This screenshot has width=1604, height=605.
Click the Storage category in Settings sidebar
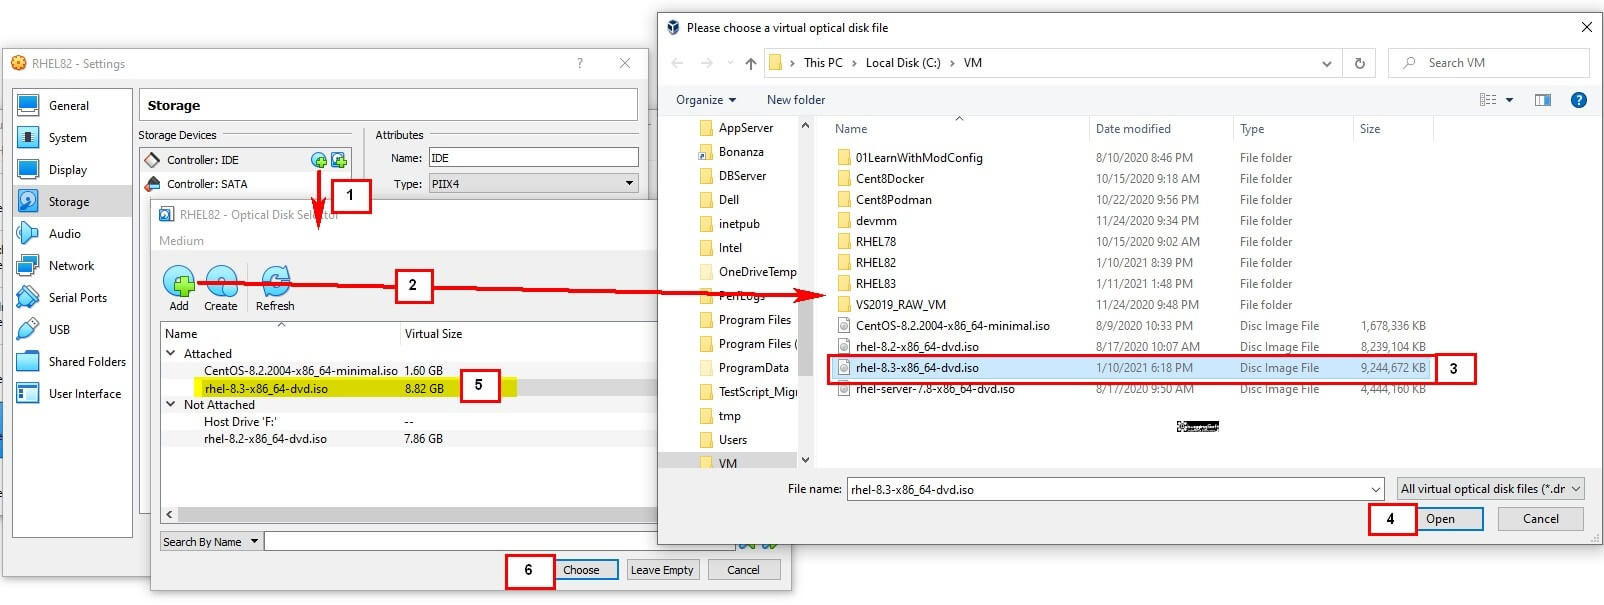[x=72, y=202]
